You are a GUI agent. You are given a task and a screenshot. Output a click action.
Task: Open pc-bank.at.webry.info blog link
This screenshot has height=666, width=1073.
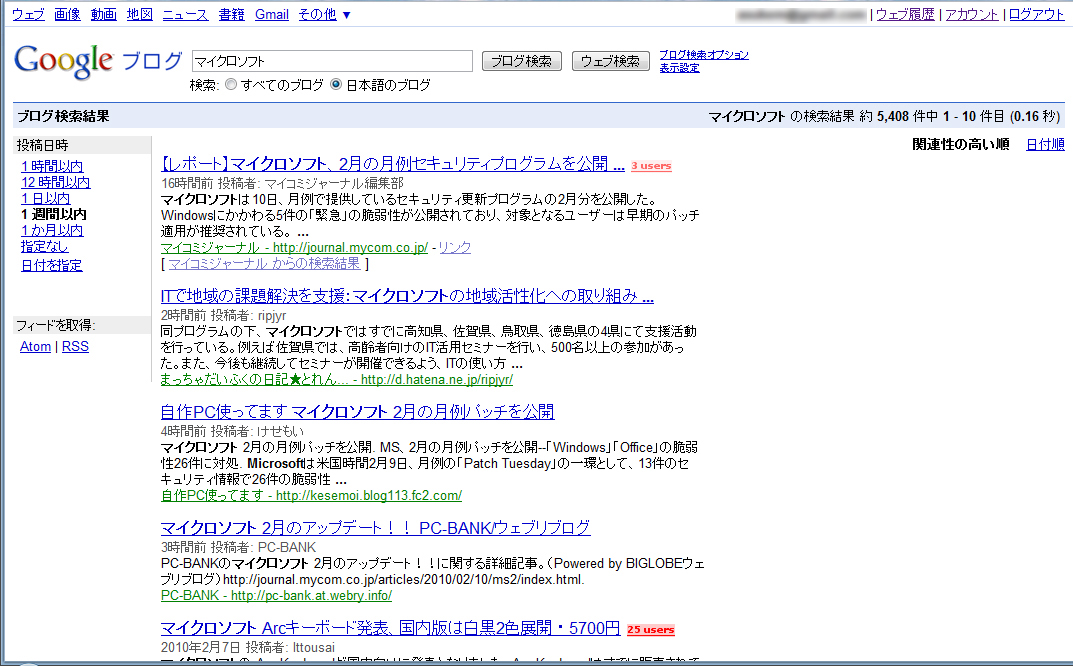tap(276, 595)
